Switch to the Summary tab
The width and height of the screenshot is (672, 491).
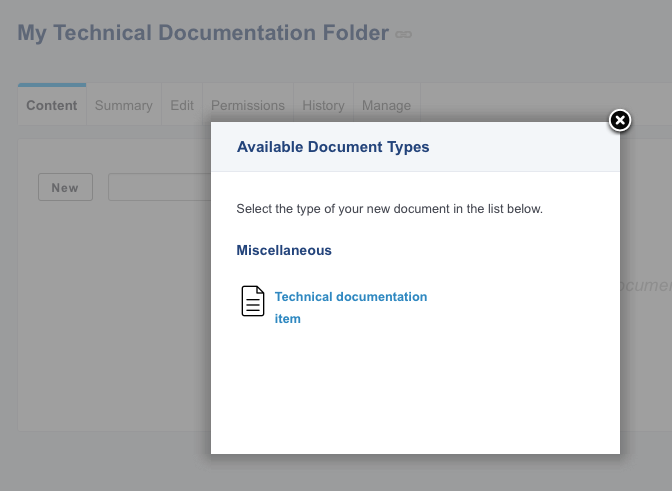123,105
